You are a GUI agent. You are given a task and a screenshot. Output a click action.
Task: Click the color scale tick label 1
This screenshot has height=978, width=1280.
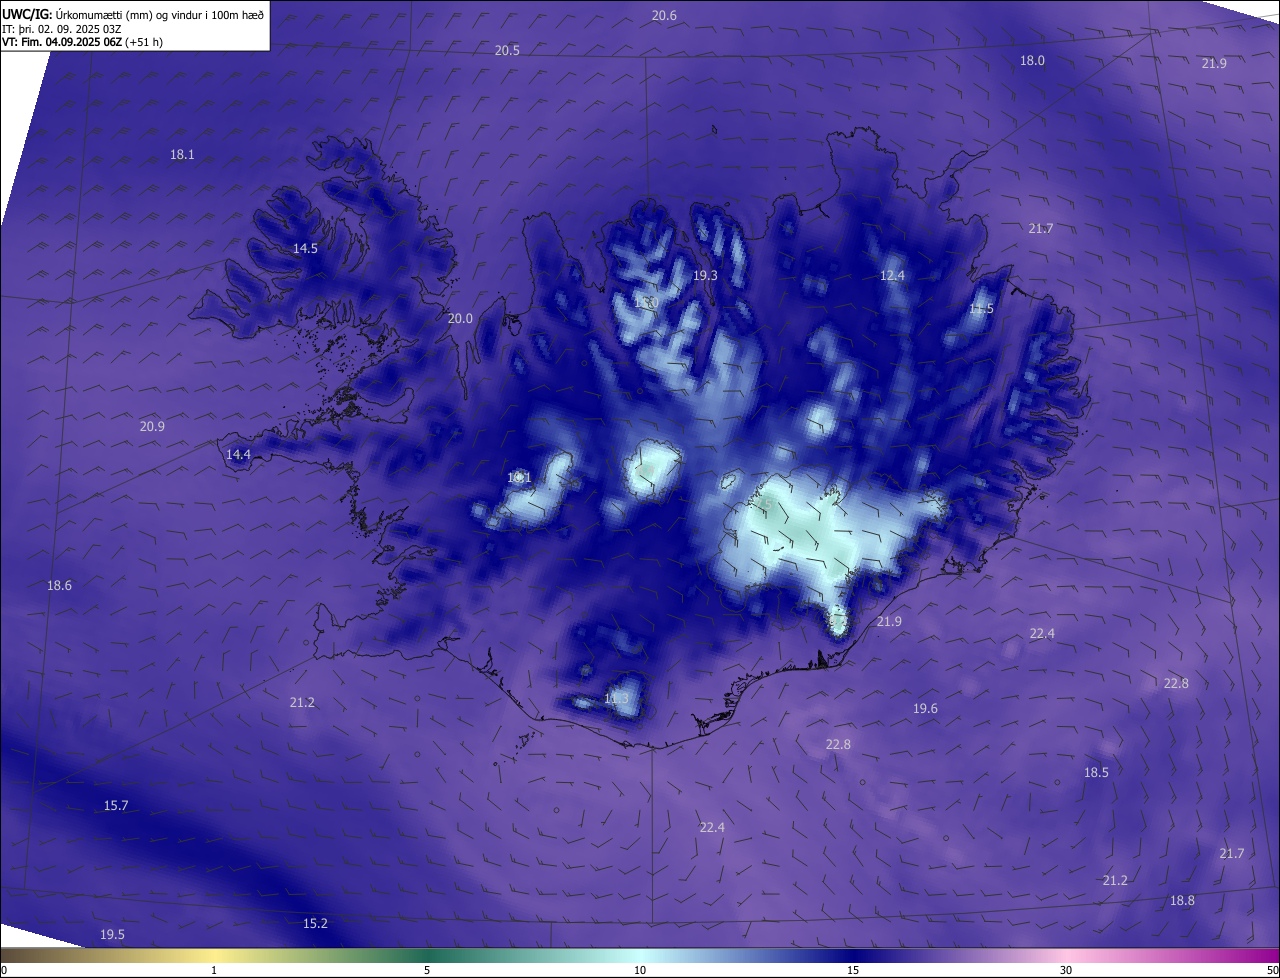point(214,970)
